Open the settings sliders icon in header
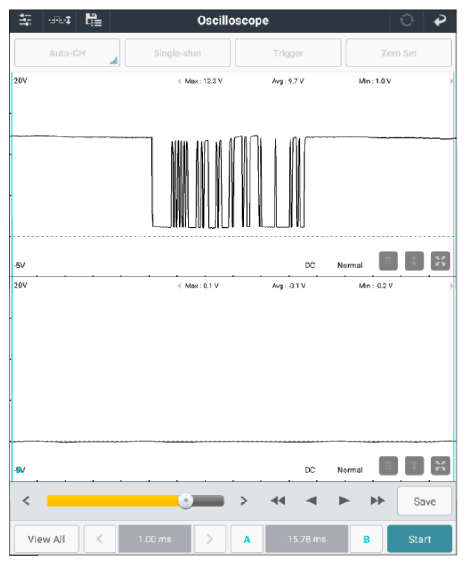 [25, 20]
